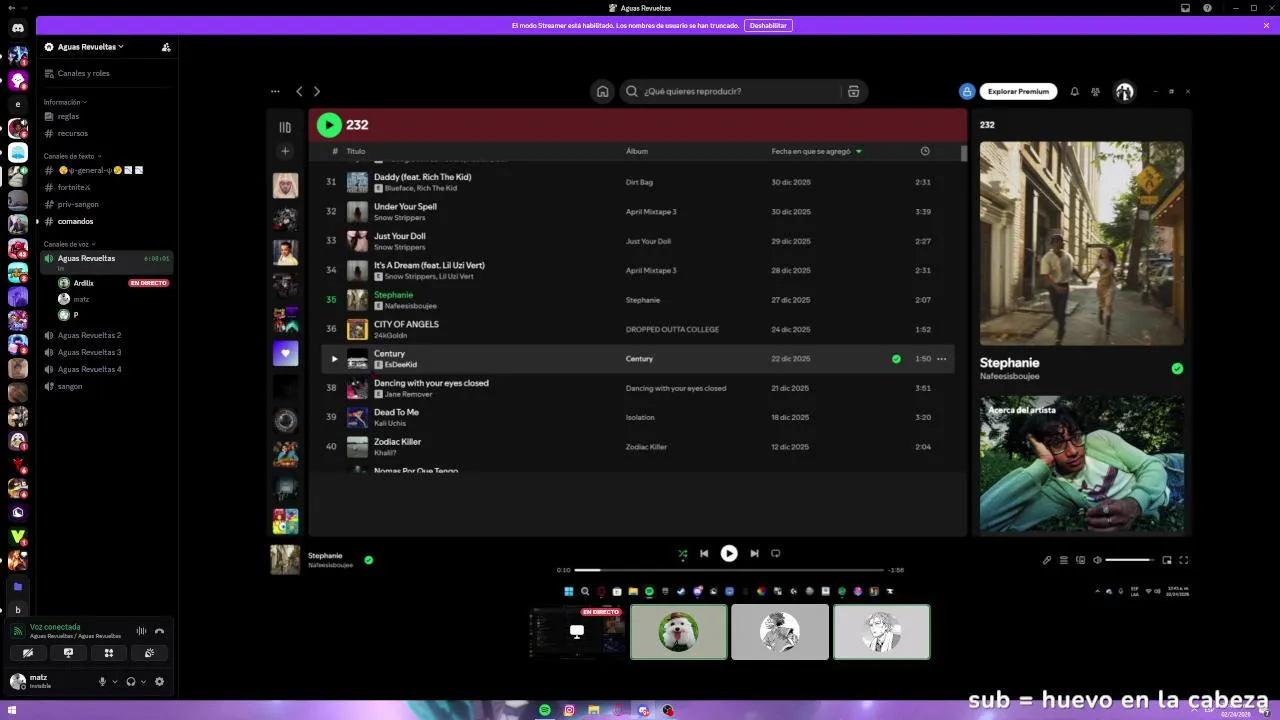Open comandos channel
Screen dimensions: 1280x720
tap(106, 221)
